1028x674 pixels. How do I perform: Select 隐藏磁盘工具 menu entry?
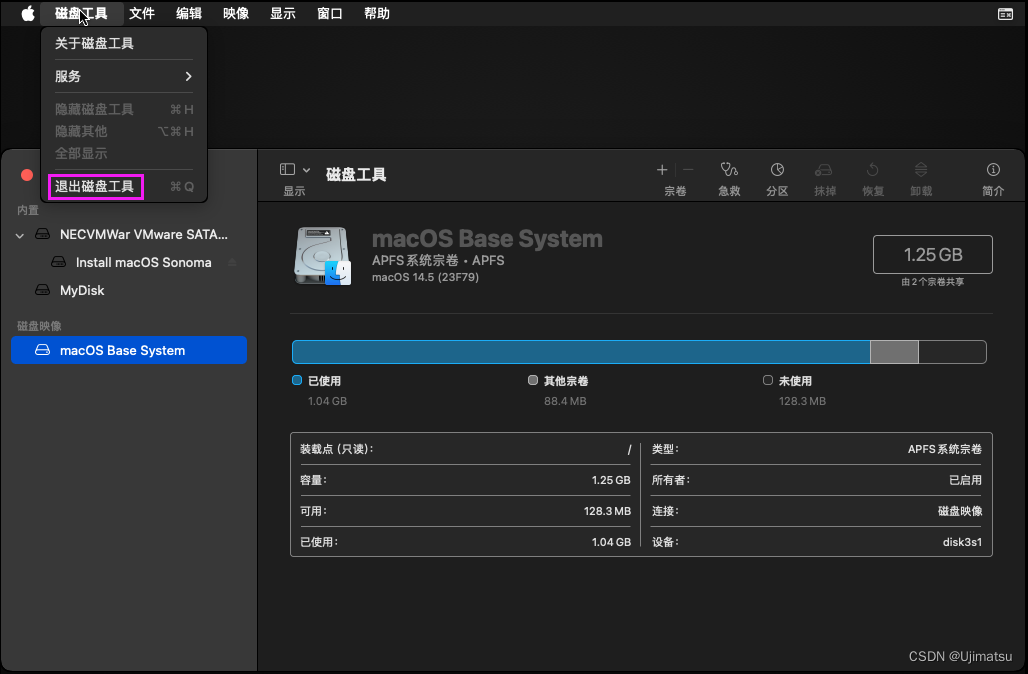tap(124, 109)
